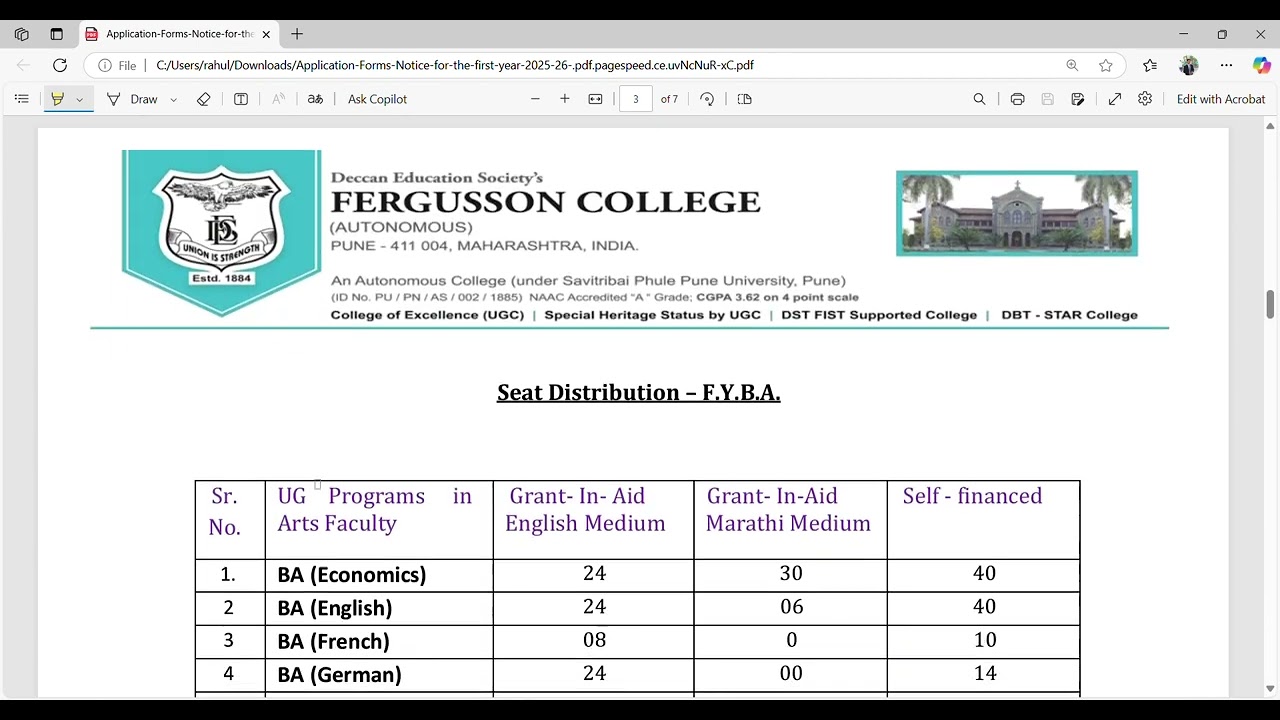The height and width of the screenshot is (720, 1280).
Task: Click the Save icon in the PDF toolbar
Action: [1047, 99]
